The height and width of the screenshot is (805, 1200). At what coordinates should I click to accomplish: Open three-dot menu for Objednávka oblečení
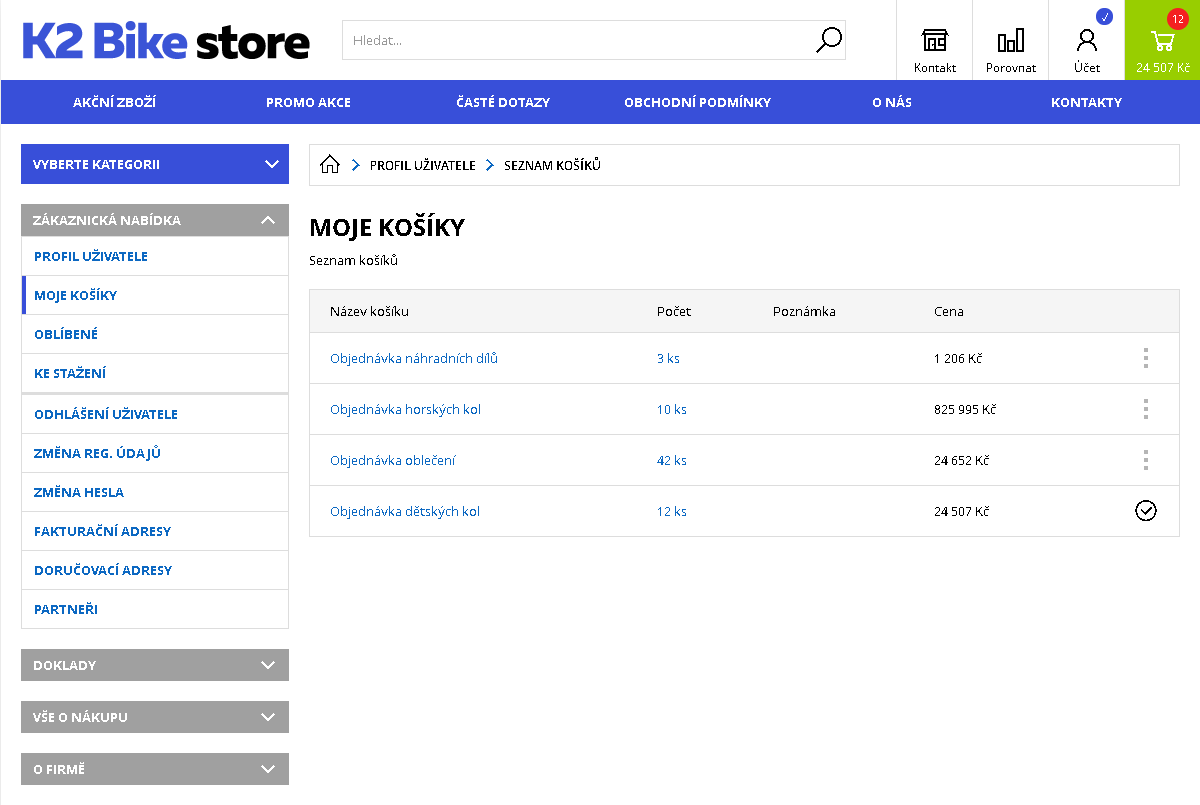pyautogui.click(x=1145, y=460)
